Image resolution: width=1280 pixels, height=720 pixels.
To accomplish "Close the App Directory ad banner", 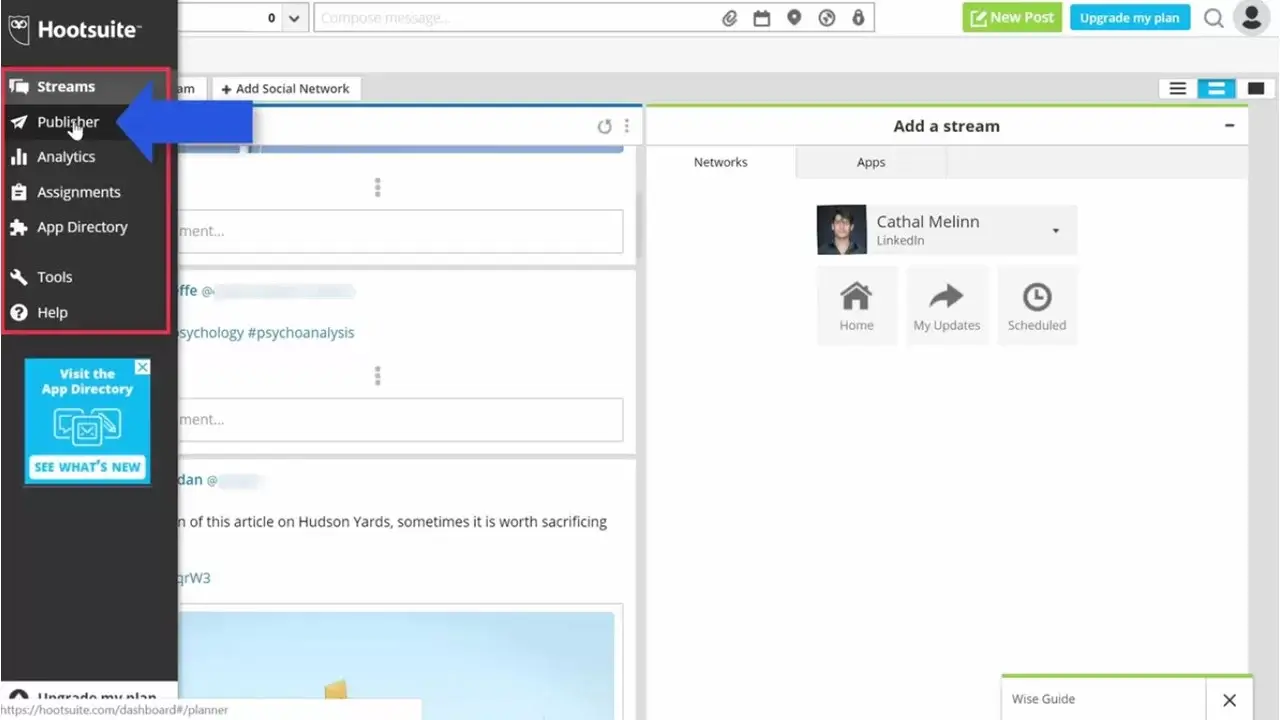I will [142, 368].
